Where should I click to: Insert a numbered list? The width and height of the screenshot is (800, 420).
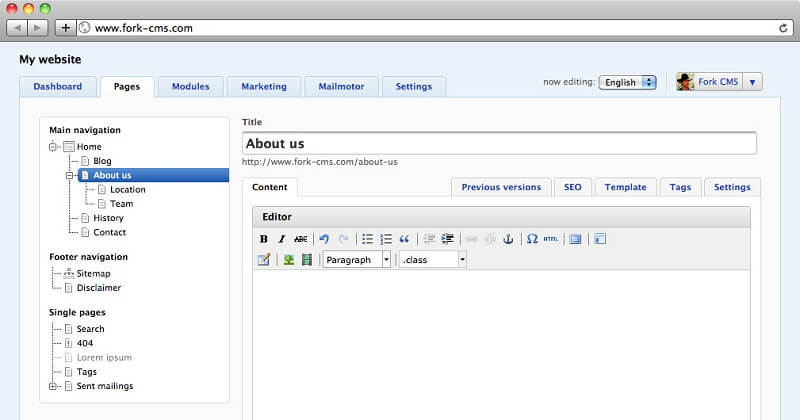[386, 239]
